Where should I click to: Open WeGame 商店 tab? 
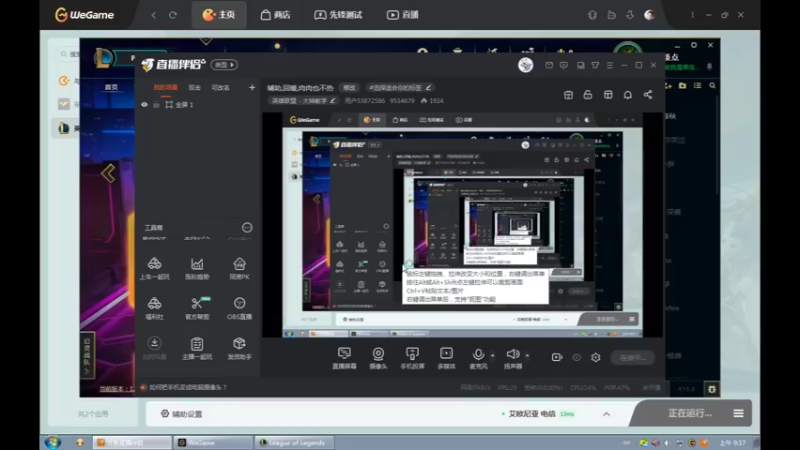pos(276,15)
